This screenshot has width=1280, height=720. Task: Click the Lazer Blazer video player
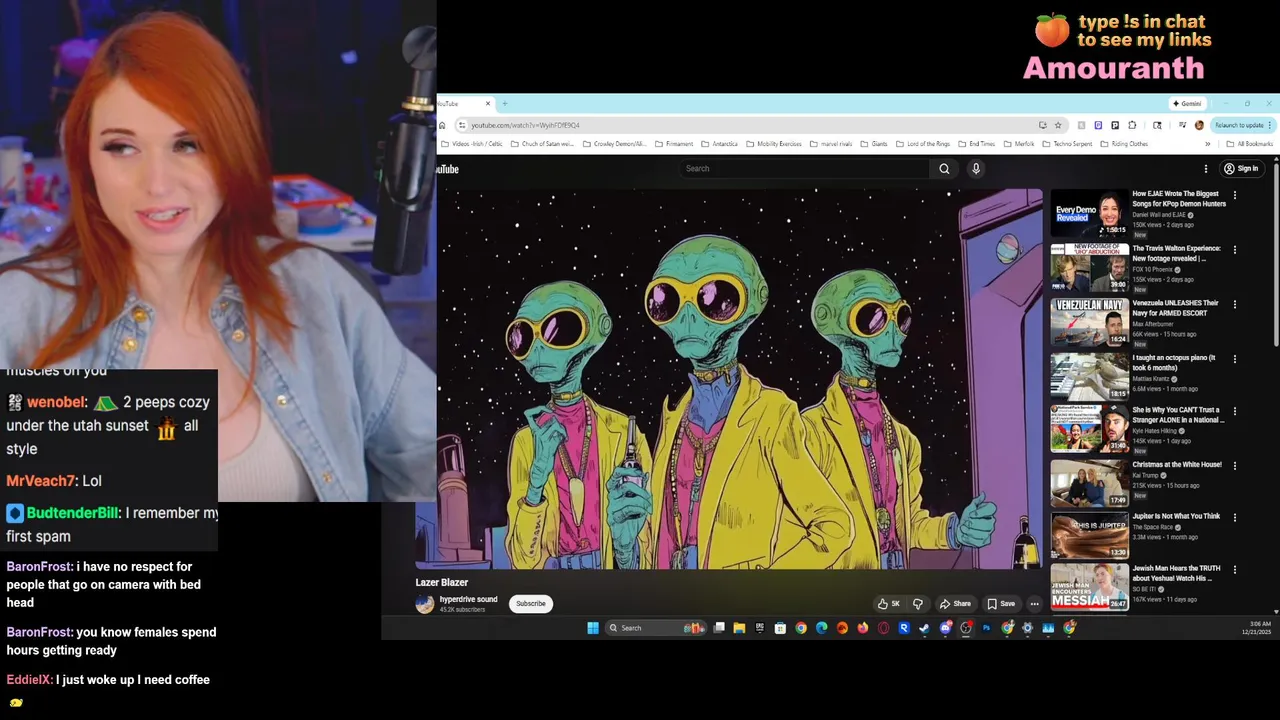(729, 379)
